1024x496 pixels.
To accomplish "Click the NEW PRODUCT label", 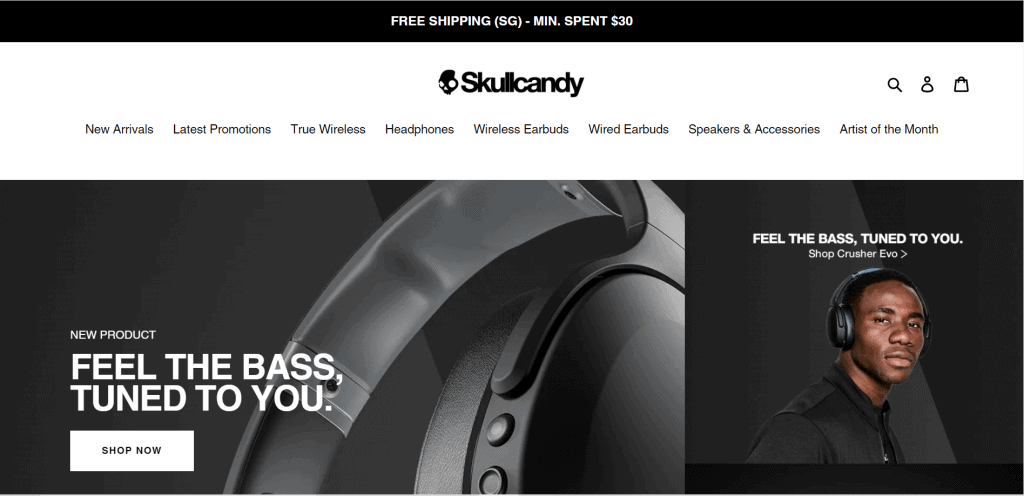I will point(113,335).
